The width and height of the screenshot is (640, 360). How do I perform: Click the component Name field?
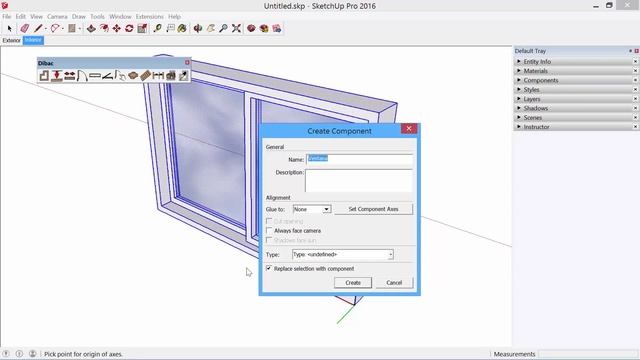click(x=360, y=159)
